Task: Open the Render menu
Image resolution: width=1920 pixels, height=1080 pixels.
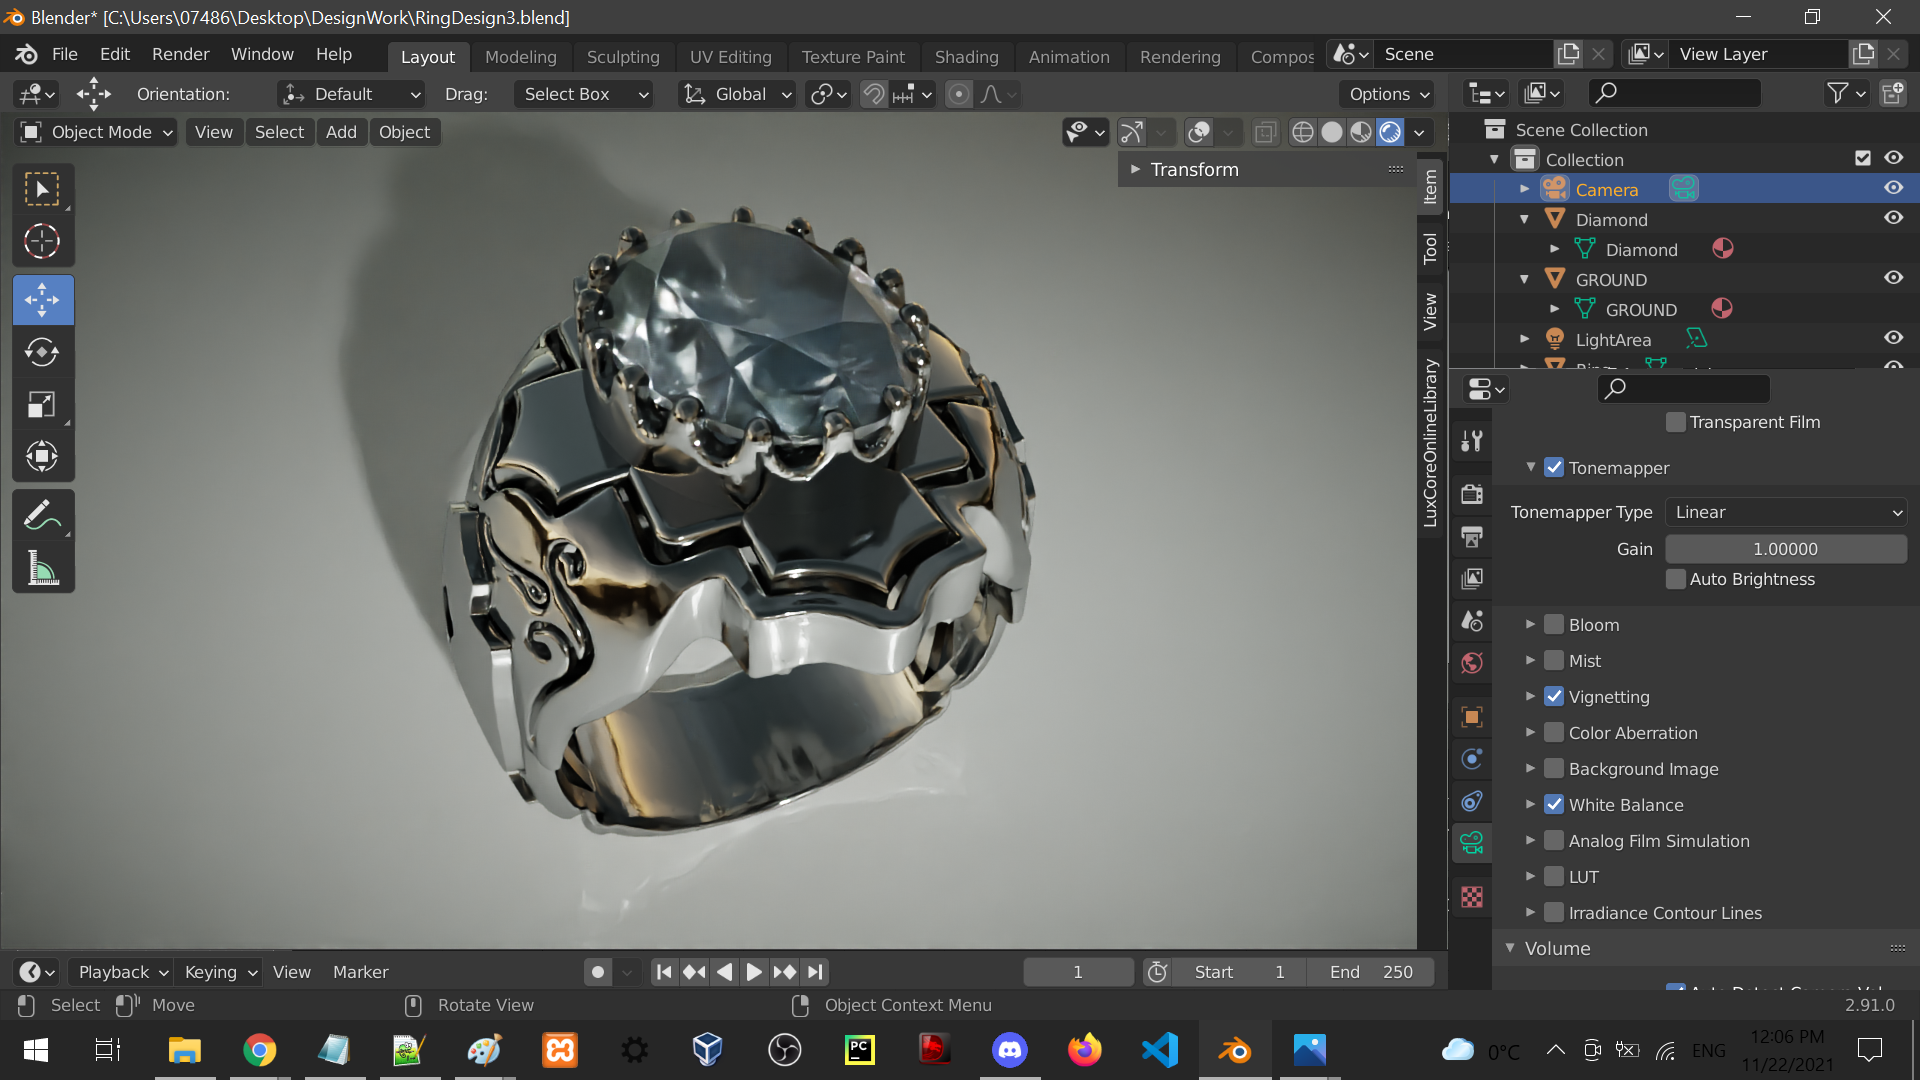Action: pyautogui.click(x=180, y=54)
